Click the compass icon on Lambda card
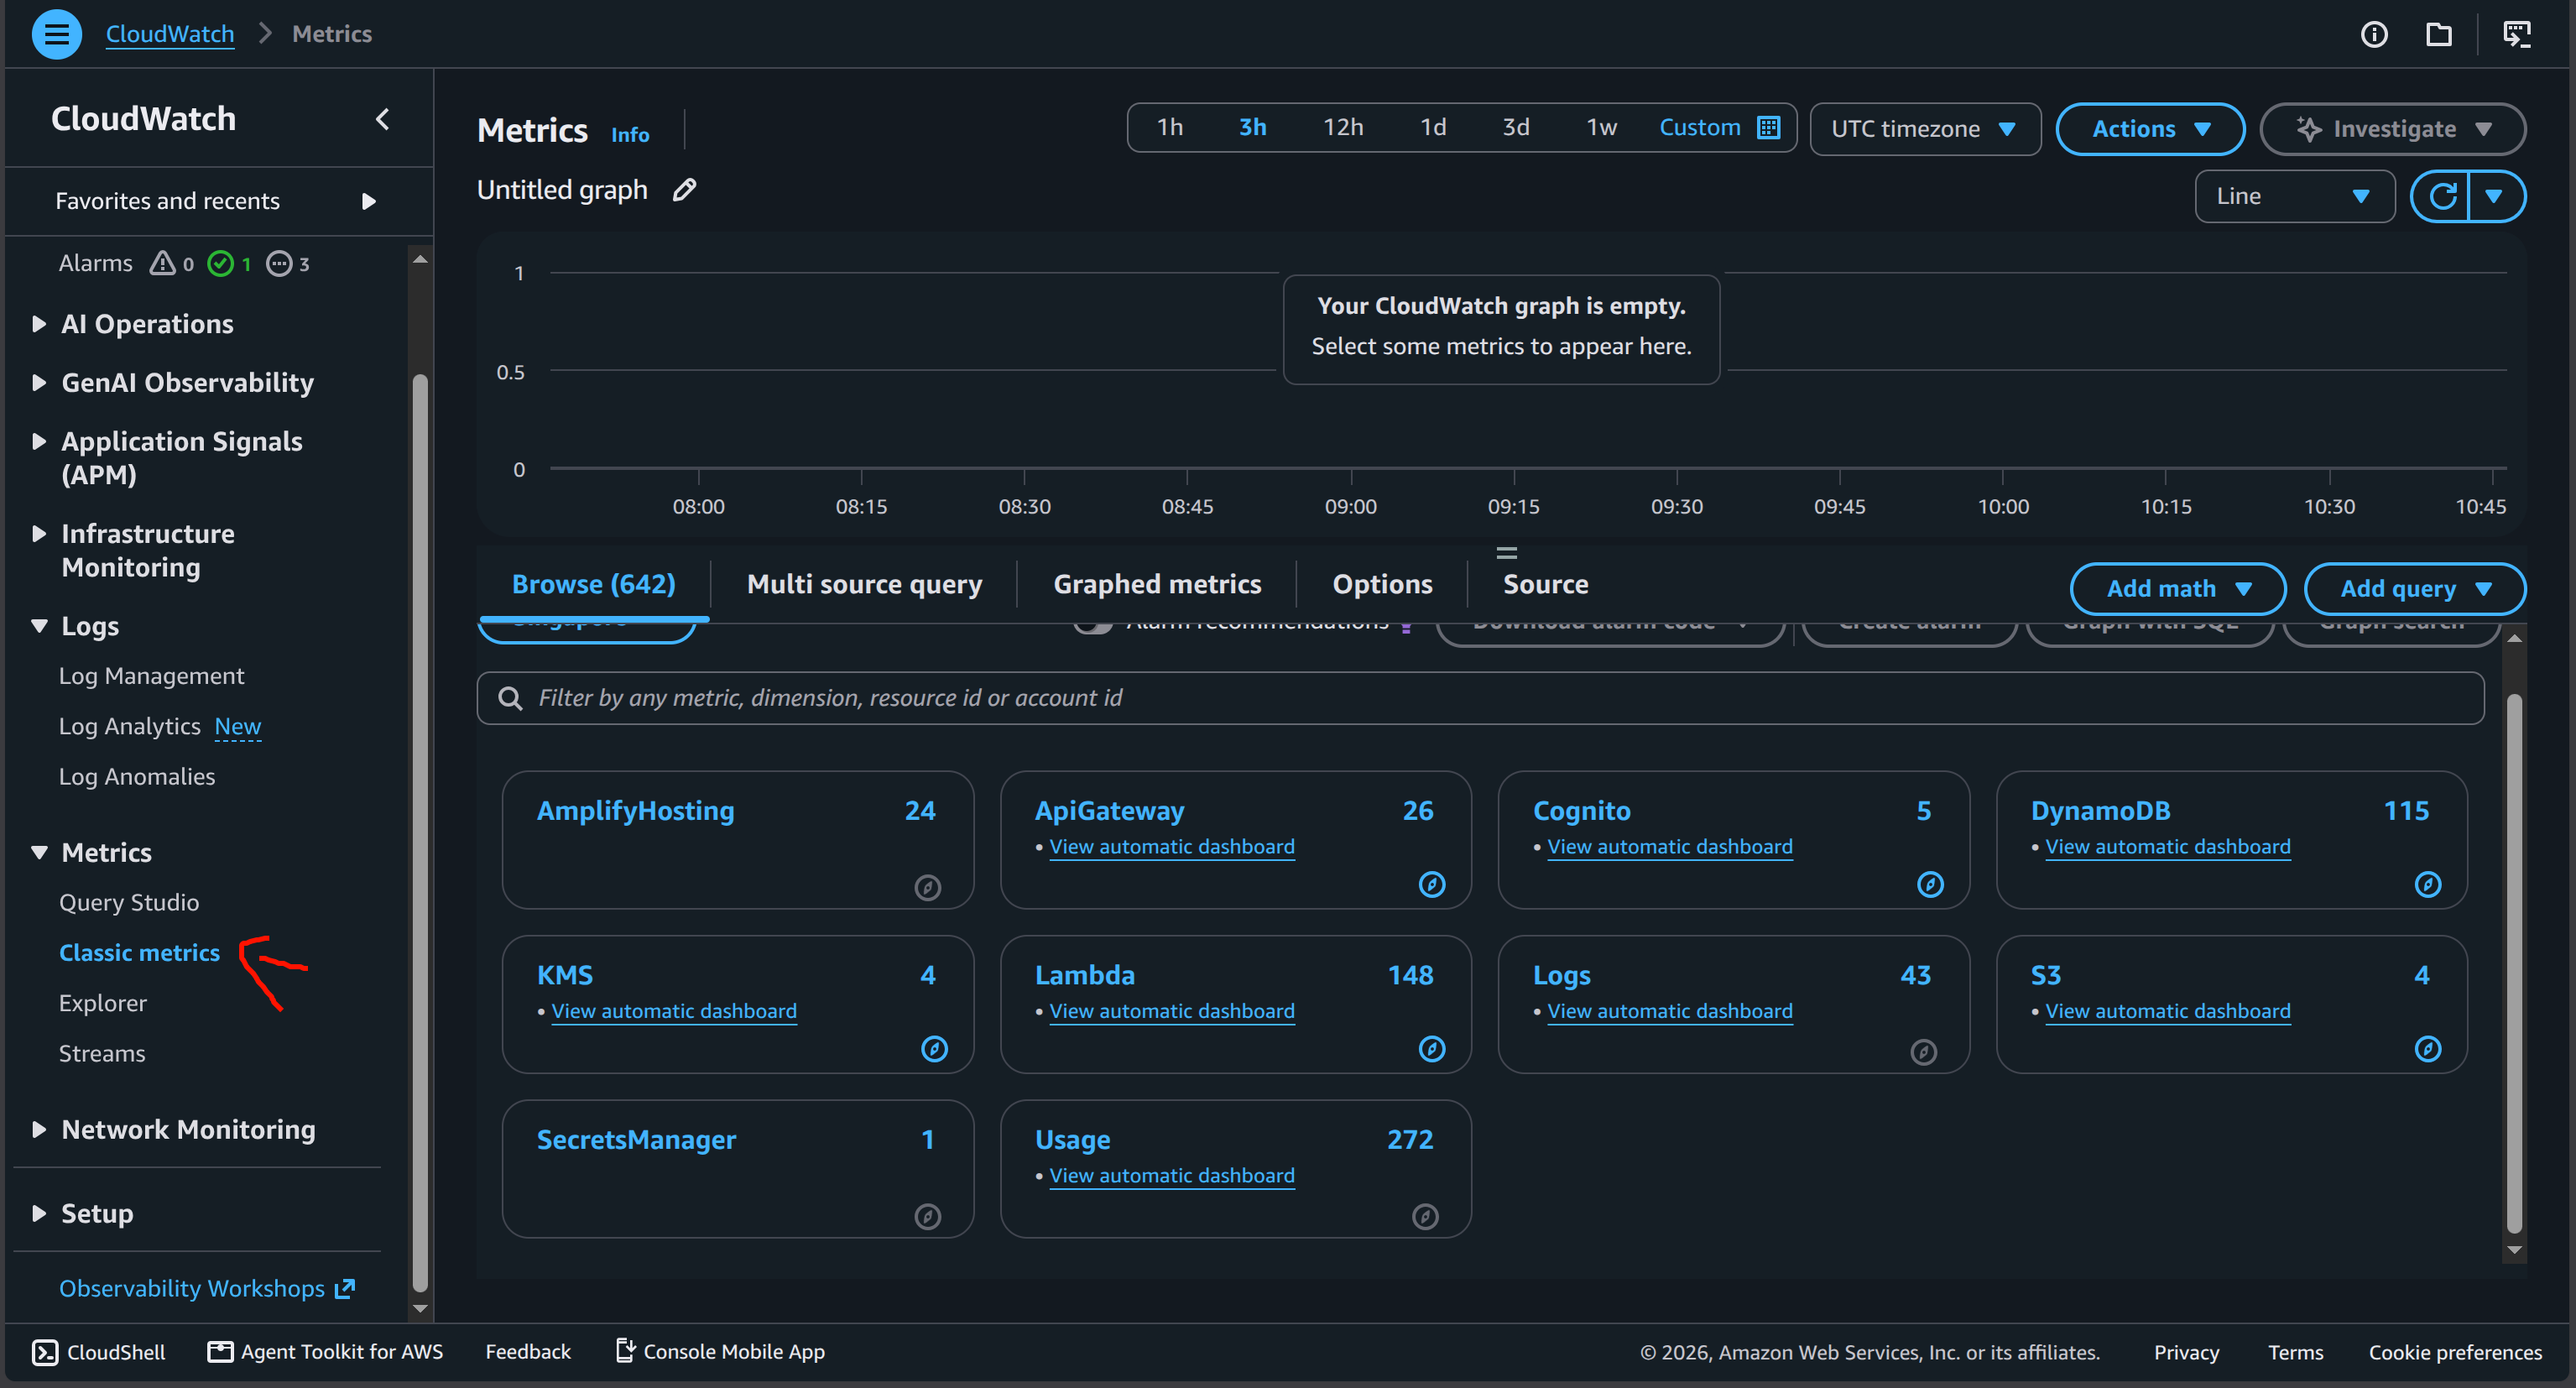 1431,1049
